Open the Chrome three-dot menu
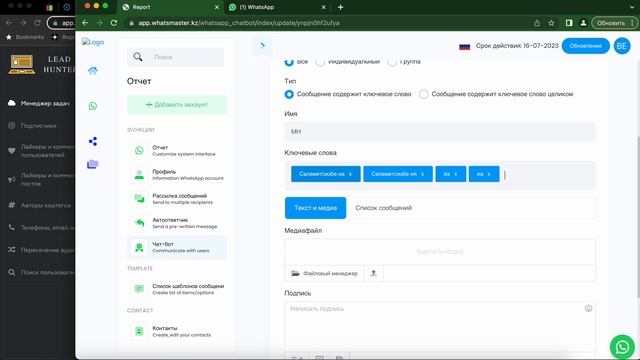The height and width of the screenshot is (360, 640). click(632, 23)
